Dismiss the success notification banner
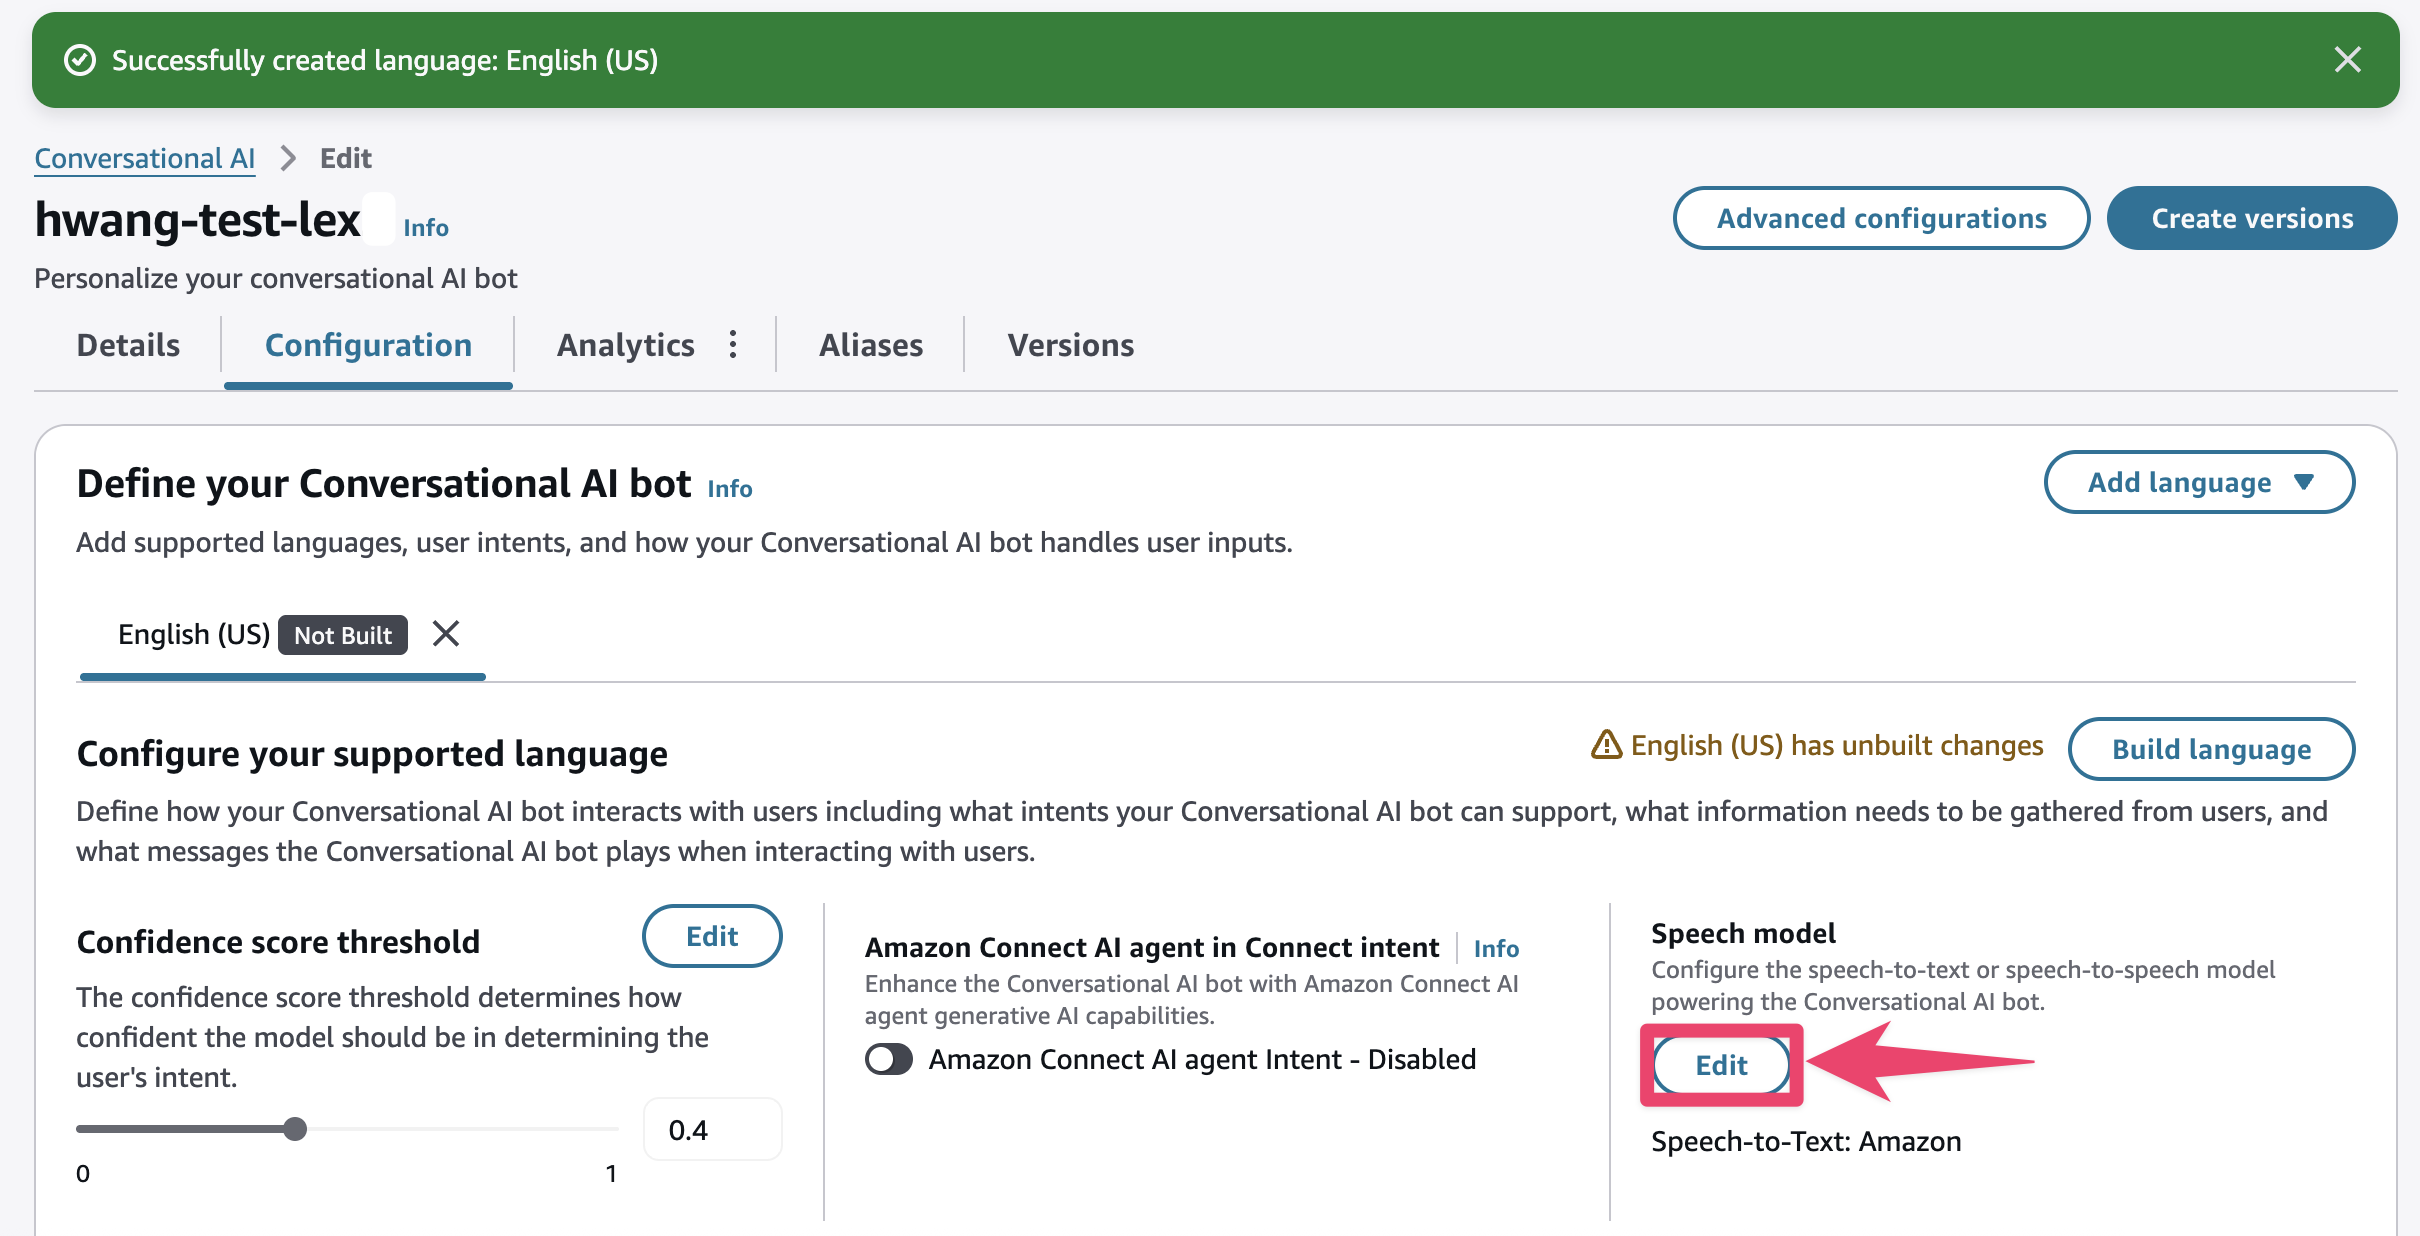2420x1236 pixels. click(x=2347, y=60)
